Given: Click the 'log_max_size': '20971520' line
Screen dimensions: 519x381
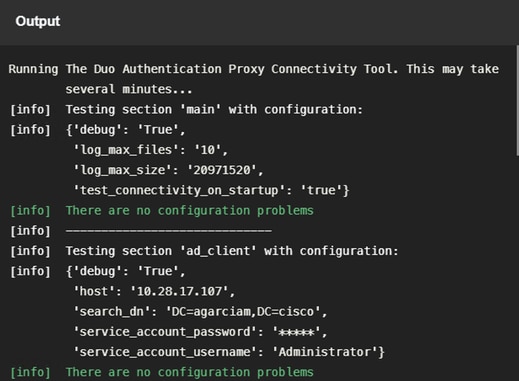Looking at the screenshot, I should 168,170.
